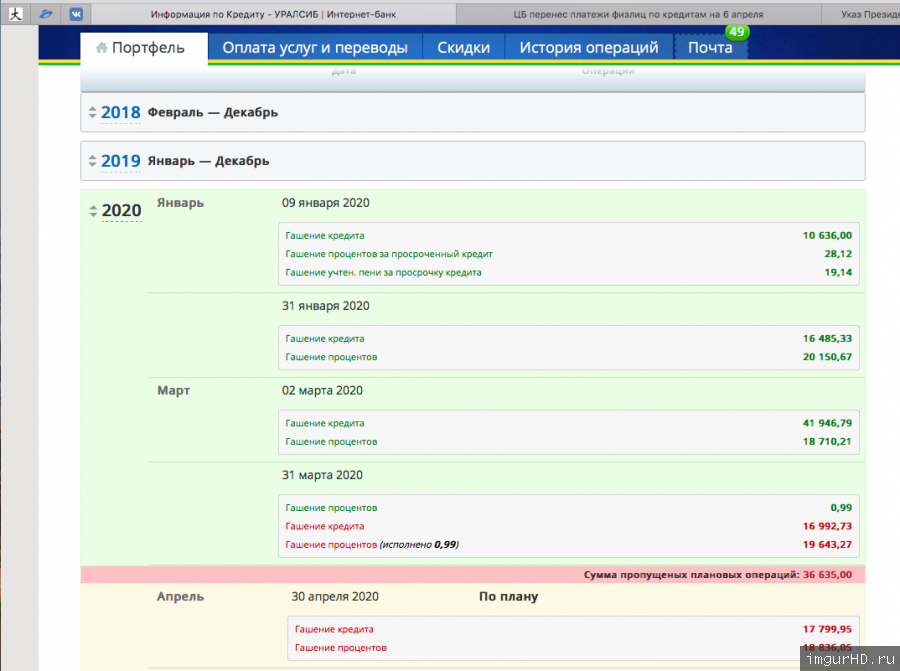
Task: Click Гашение процентов за просроченный кредит
Action: (389, 254)
